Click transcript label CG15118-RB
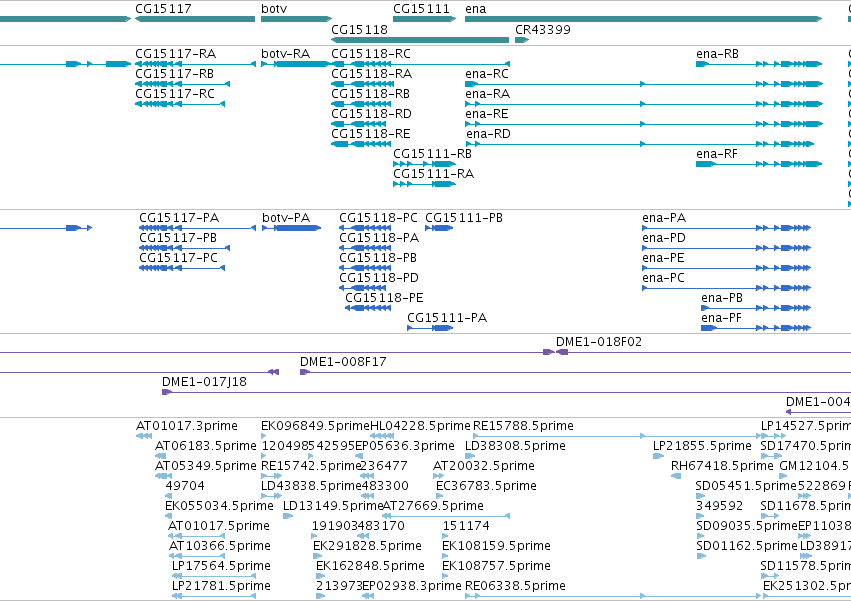The height and width of the screenshot is (601, 851). (371, 94)
